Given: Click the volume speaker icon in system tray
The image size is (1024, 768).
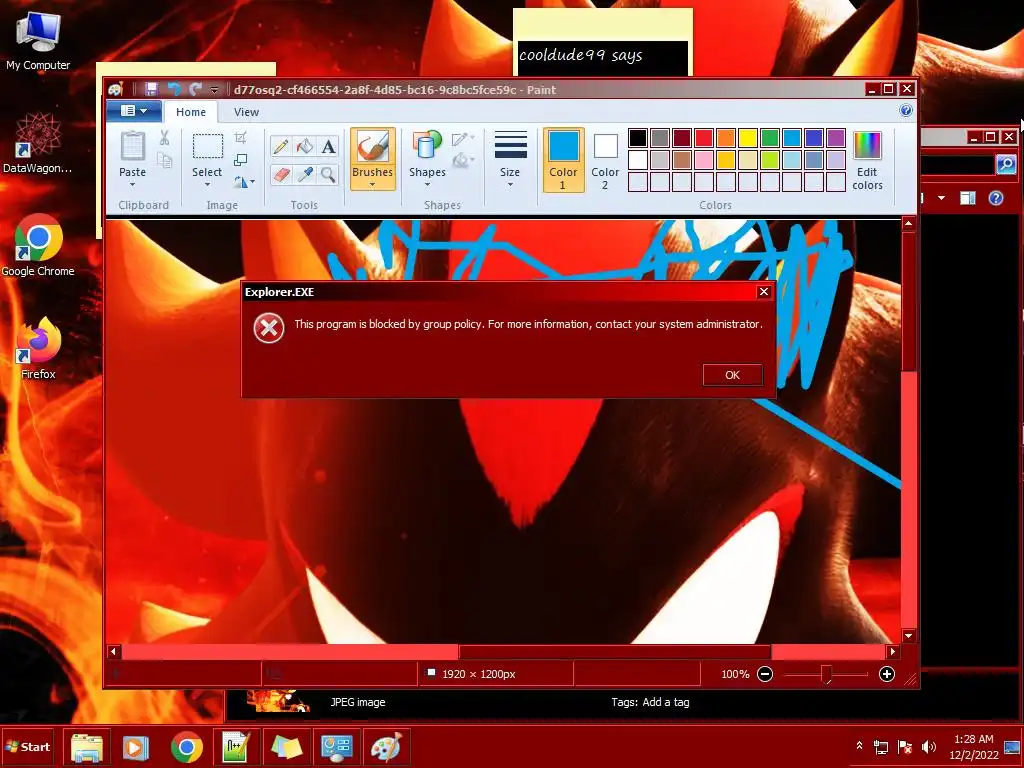Looking at the screenshot, I should [x=928, y=746].
